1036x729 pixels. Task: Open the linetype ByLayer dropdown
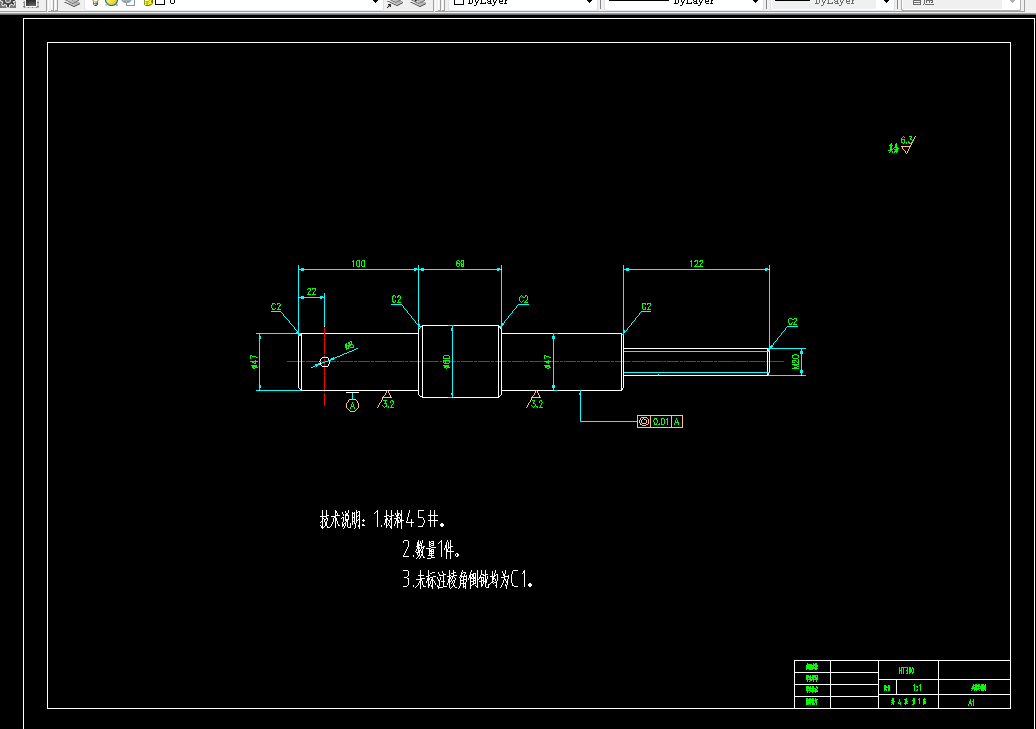(683, 3)
